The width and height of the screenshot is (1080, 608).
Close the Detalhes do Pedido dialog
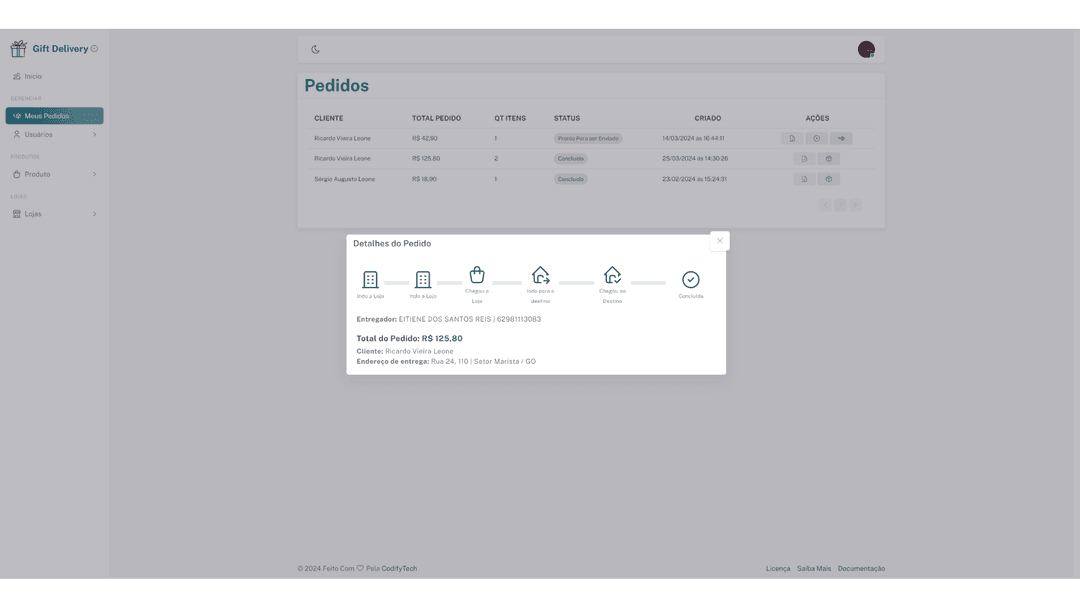(x=719, y=241)
